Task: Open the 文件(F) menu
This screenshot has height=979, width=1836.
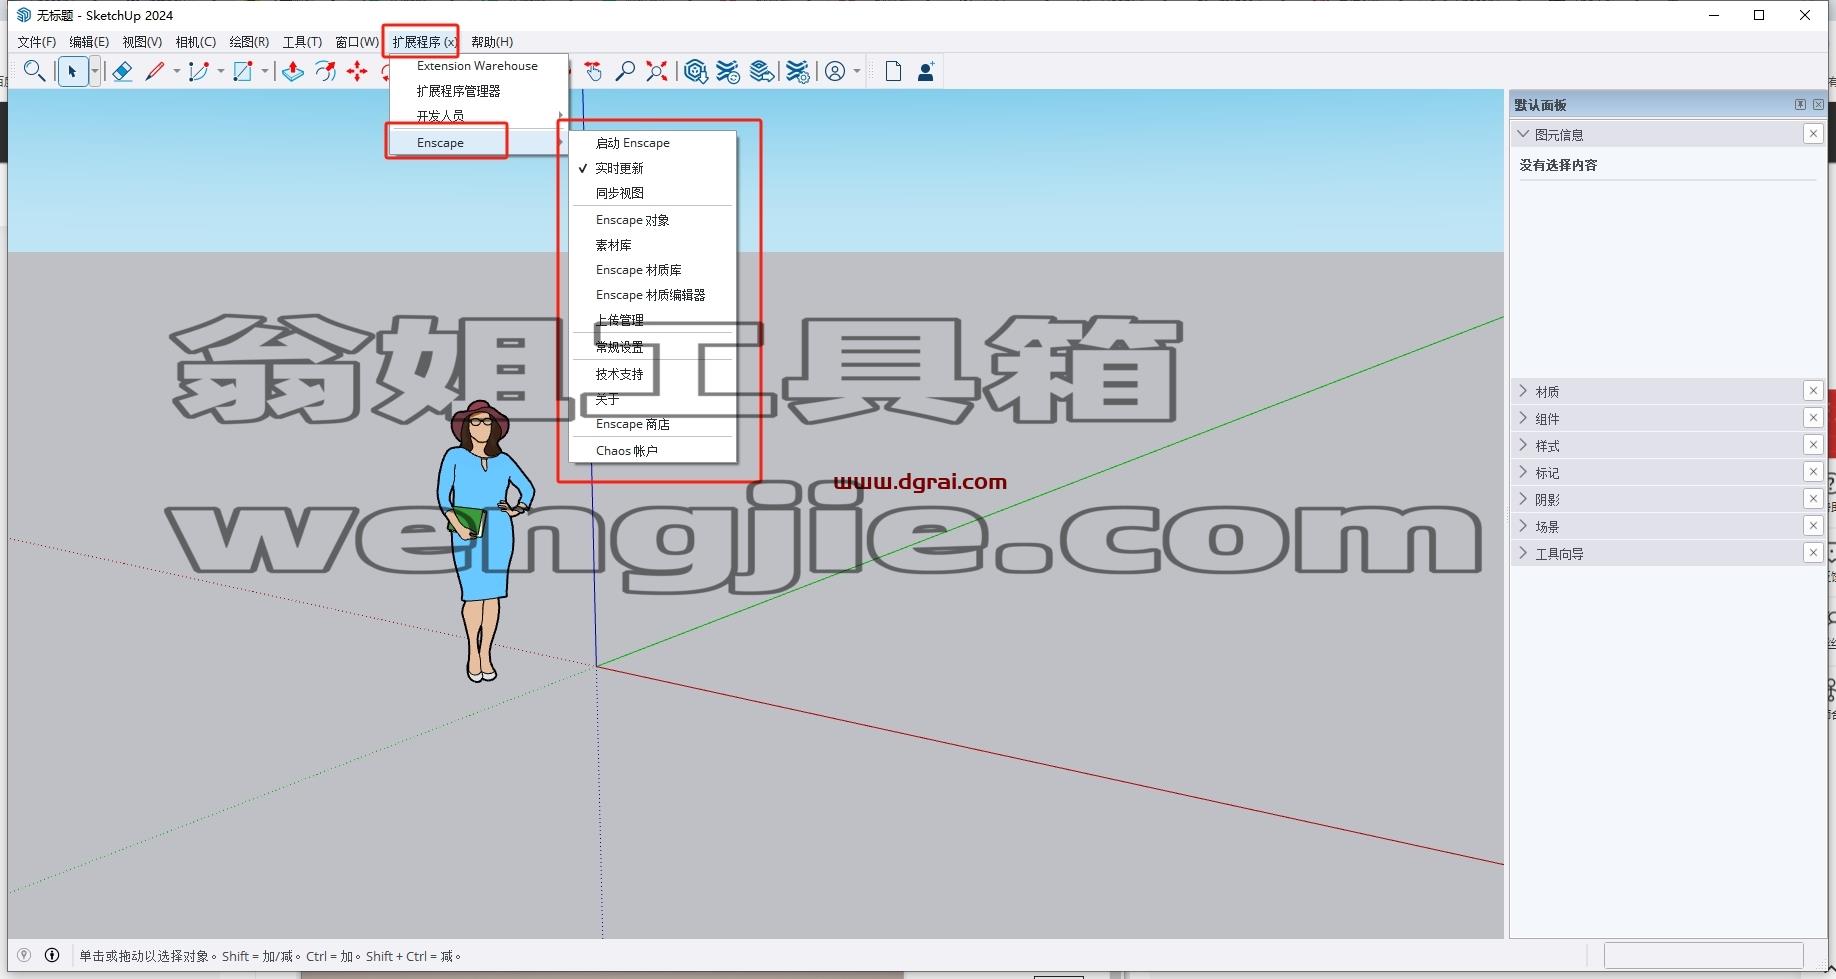Action: (37, 42)
